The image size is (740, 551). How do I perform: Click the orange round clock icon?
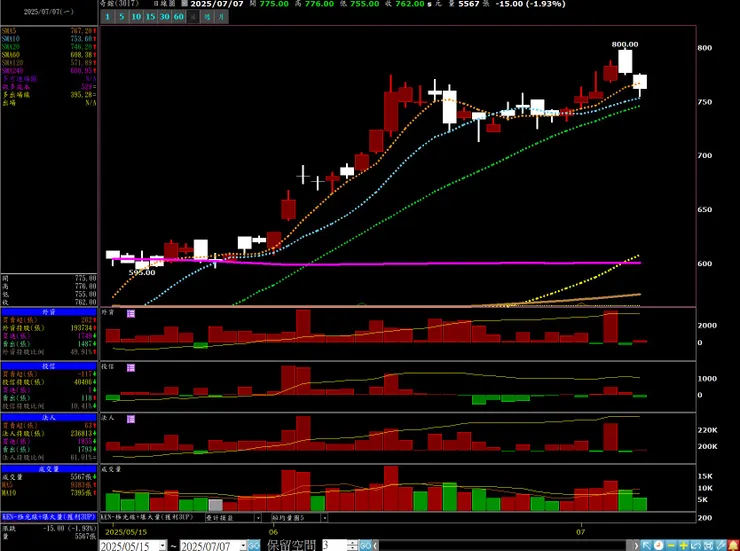659,545
